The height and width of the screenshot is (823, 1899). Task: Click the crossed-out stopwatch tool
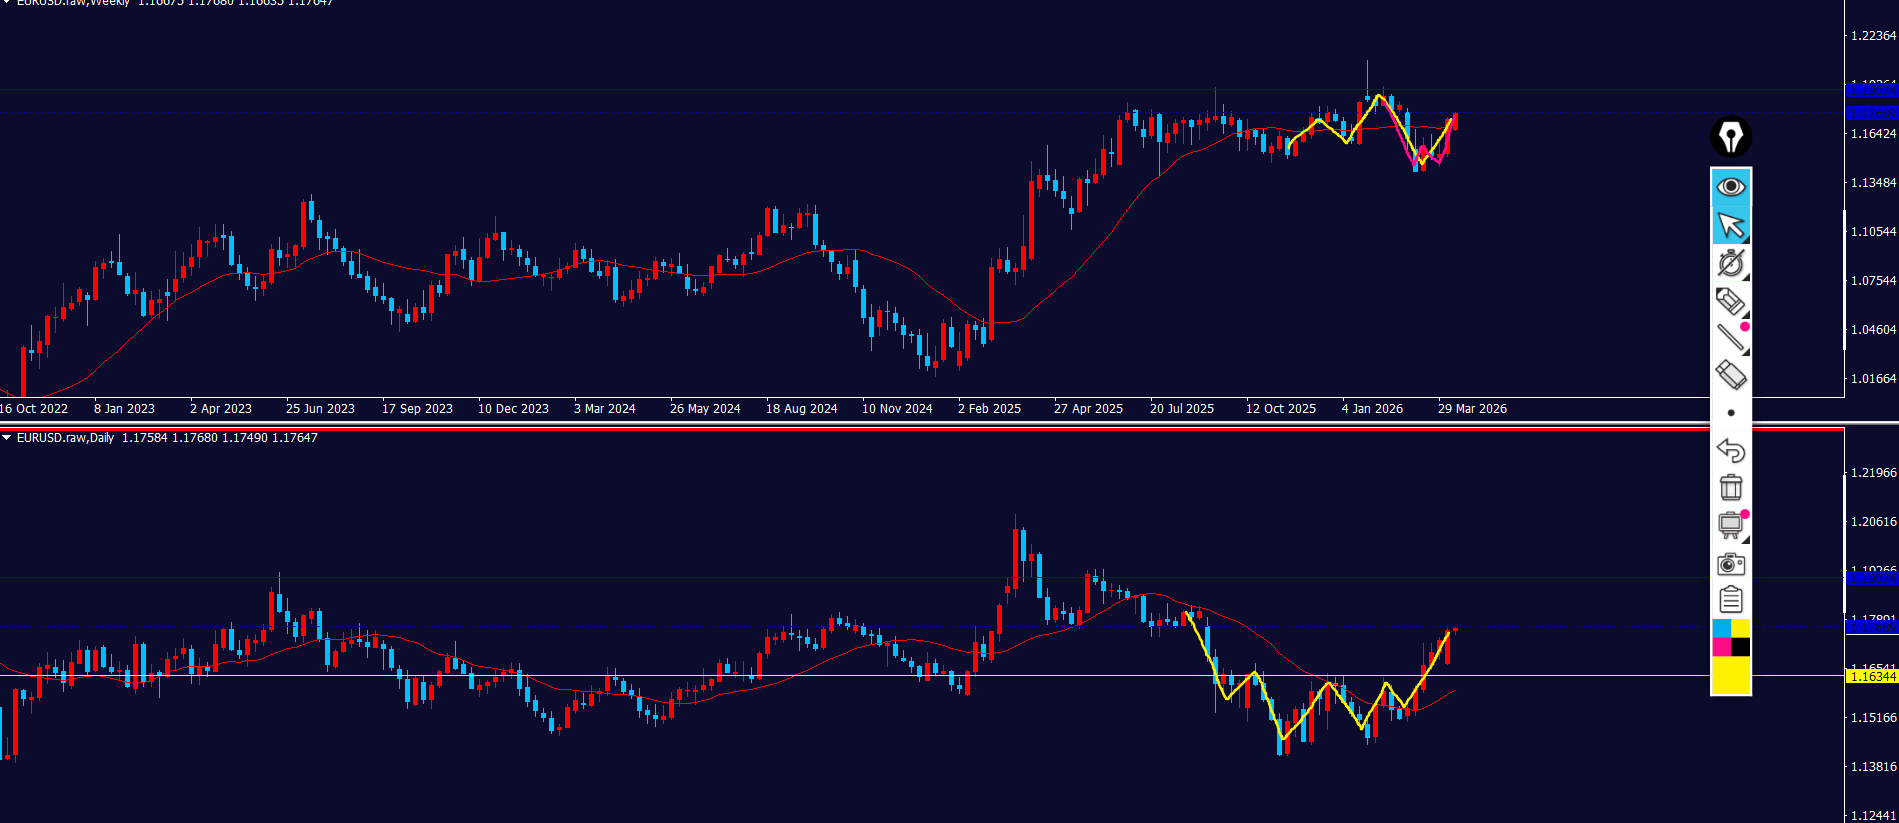tap(1730, 264)
